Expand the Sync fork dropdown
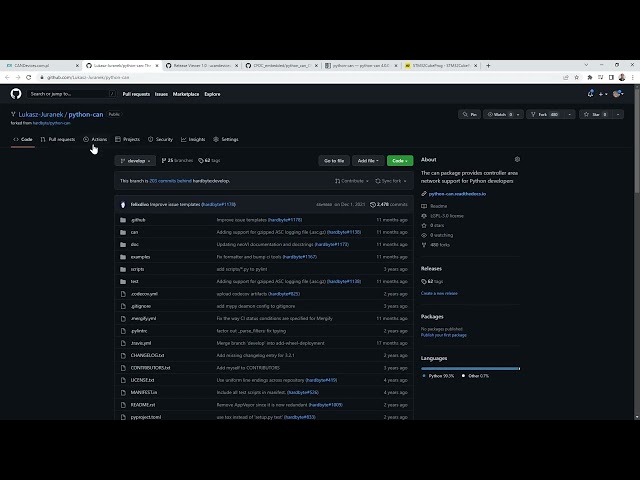 click(391, 181)
